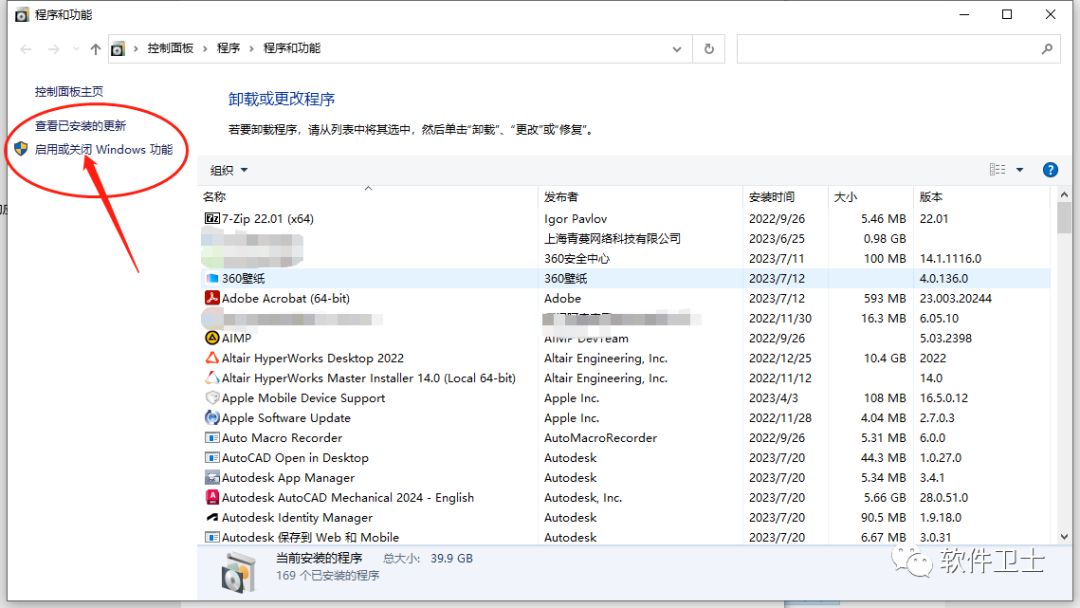Select Autodesk App Manager icon

(x=212, y=478)
